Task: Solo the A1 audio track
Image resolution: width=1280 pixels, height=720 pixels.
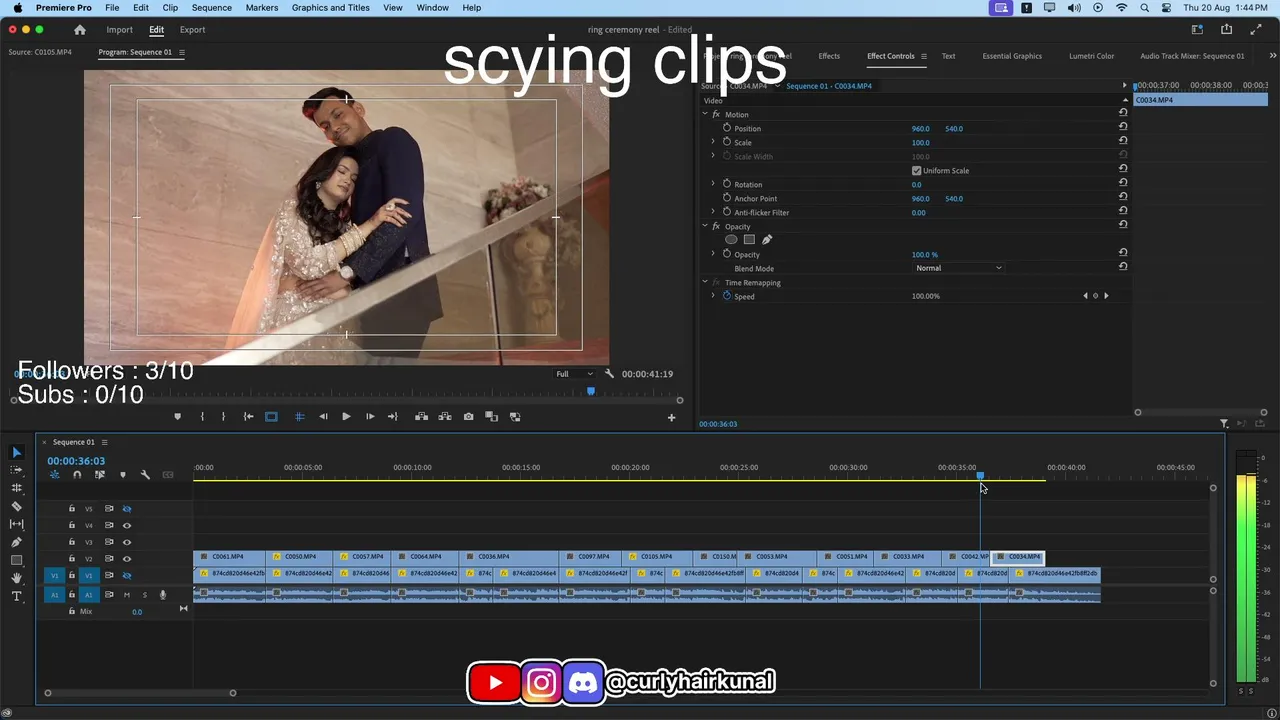Action: click(144, 595)
